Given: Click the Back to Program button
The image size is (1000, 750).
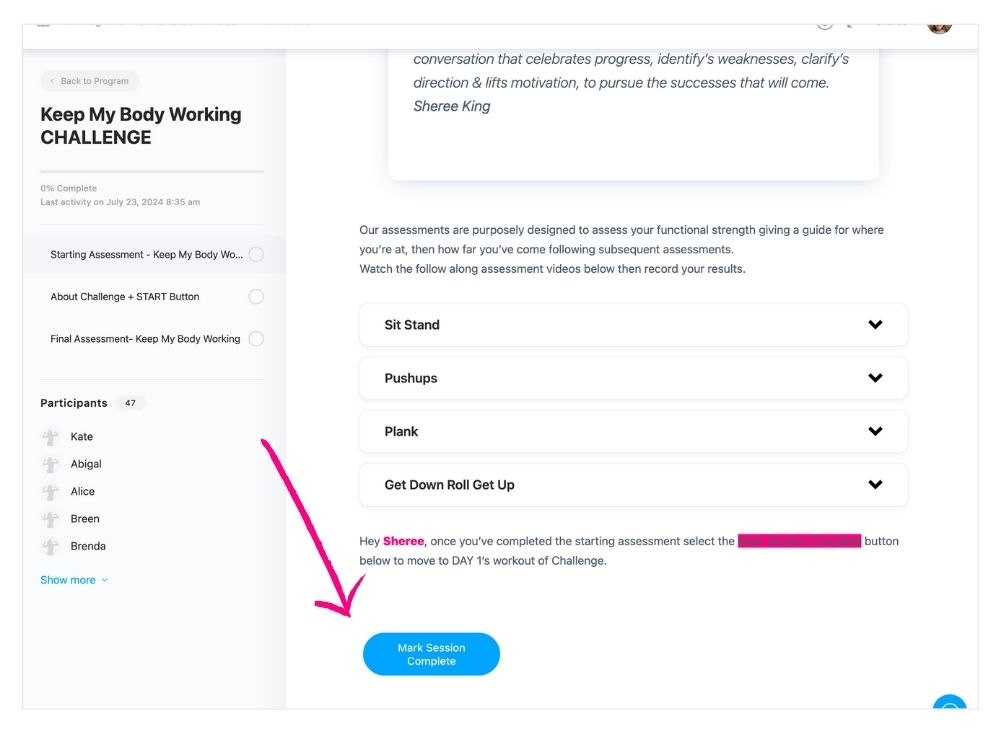Looking at the screenshot, I should point(90,81).
